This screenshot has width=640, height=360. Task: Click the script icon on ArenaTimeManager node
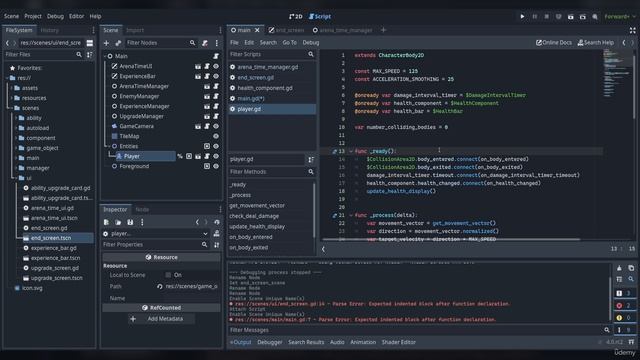[x=216, y=86]
